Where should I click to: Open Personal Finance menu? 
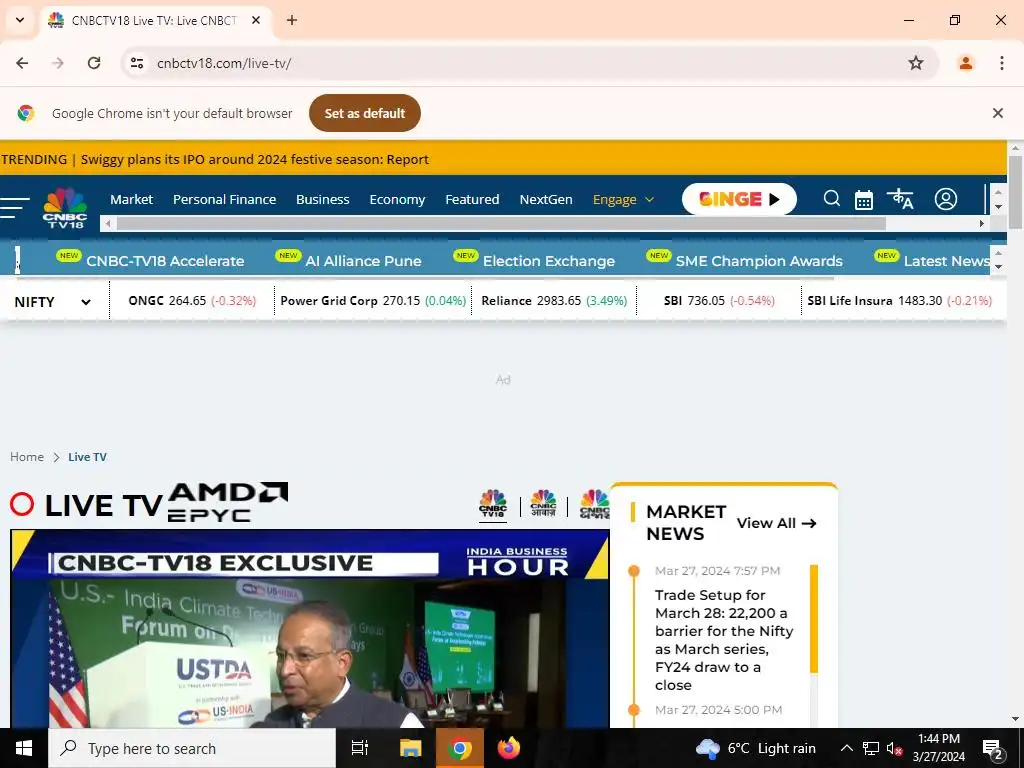tap(225, 199)
